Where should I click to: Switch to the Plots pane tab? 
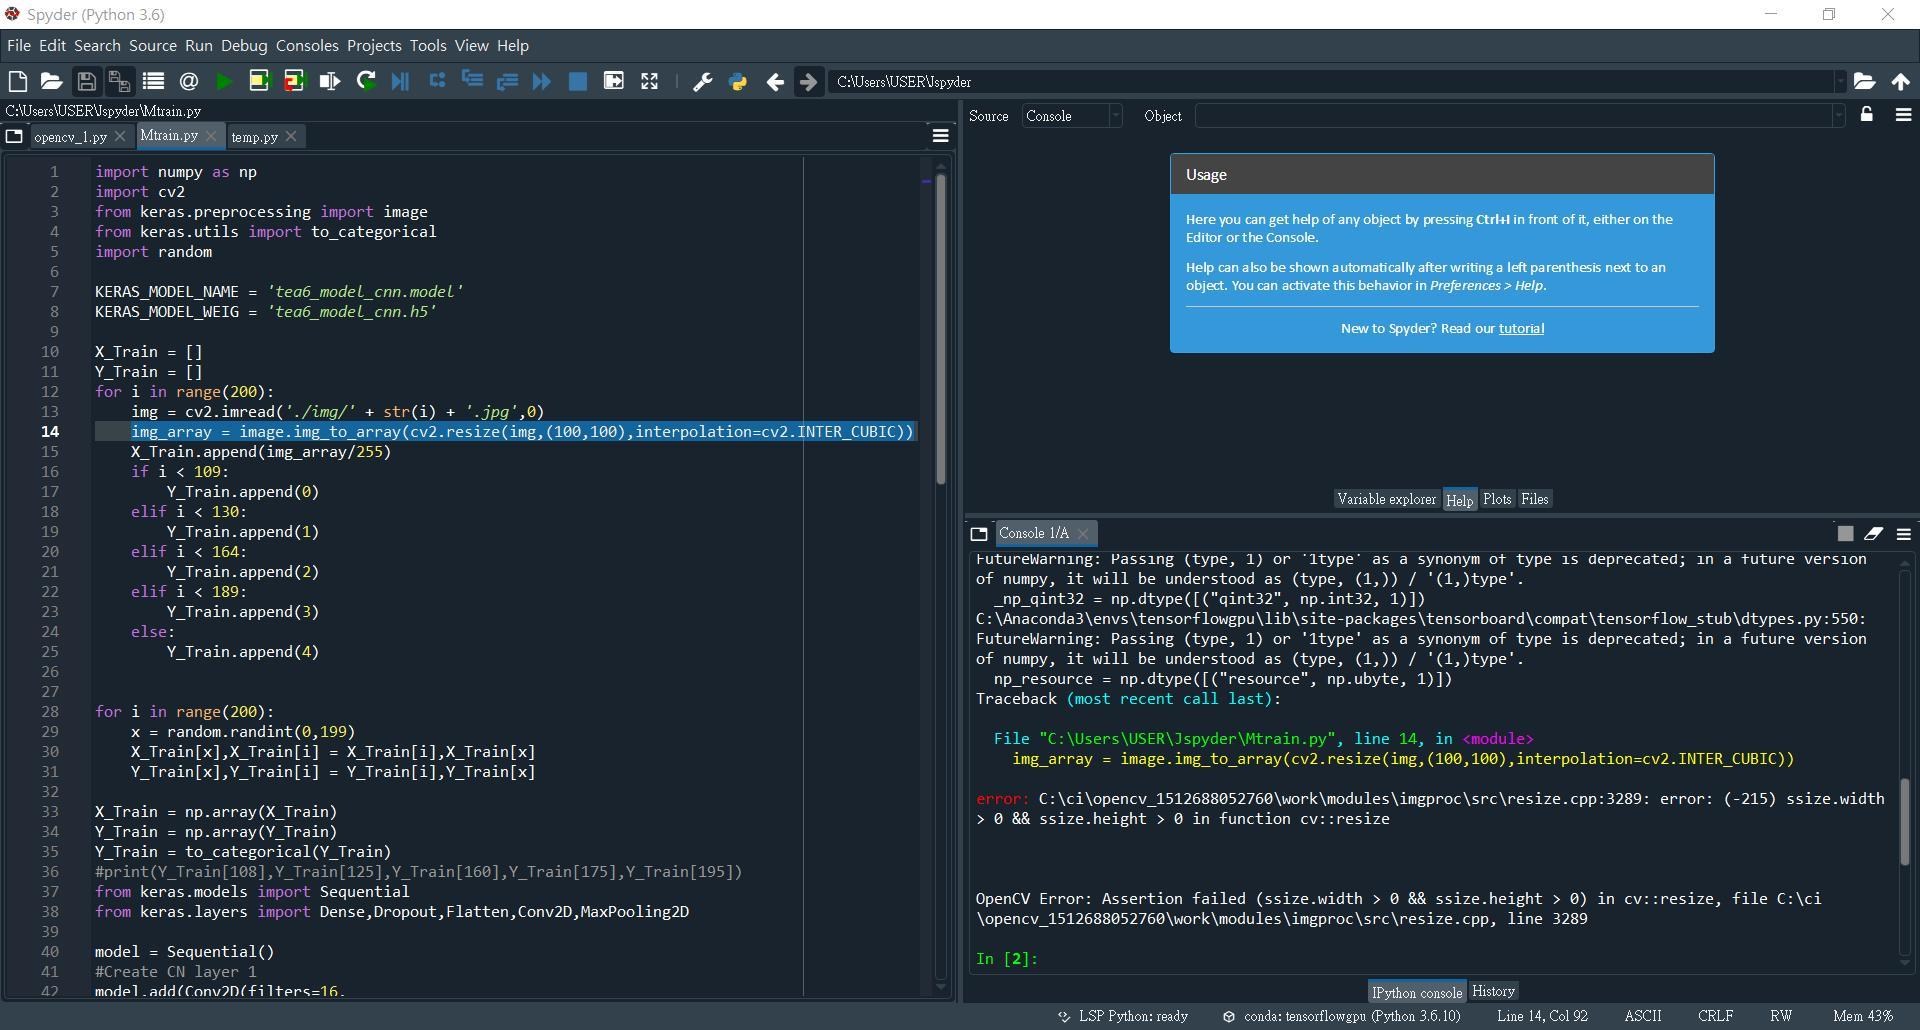click(1497, 499)
